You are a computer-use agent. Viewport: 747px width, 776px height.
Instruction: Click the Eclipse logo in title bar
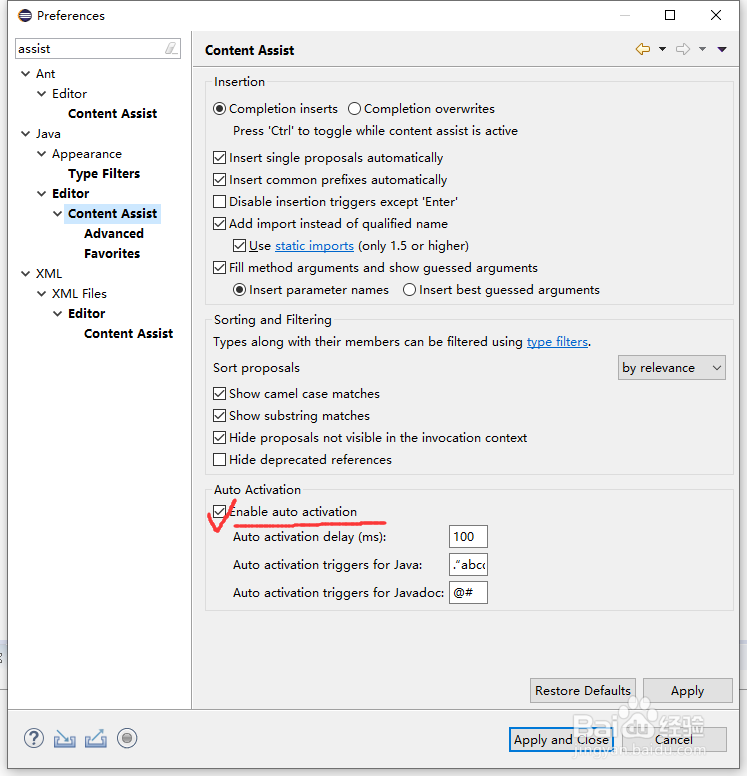tap(22, 15)
